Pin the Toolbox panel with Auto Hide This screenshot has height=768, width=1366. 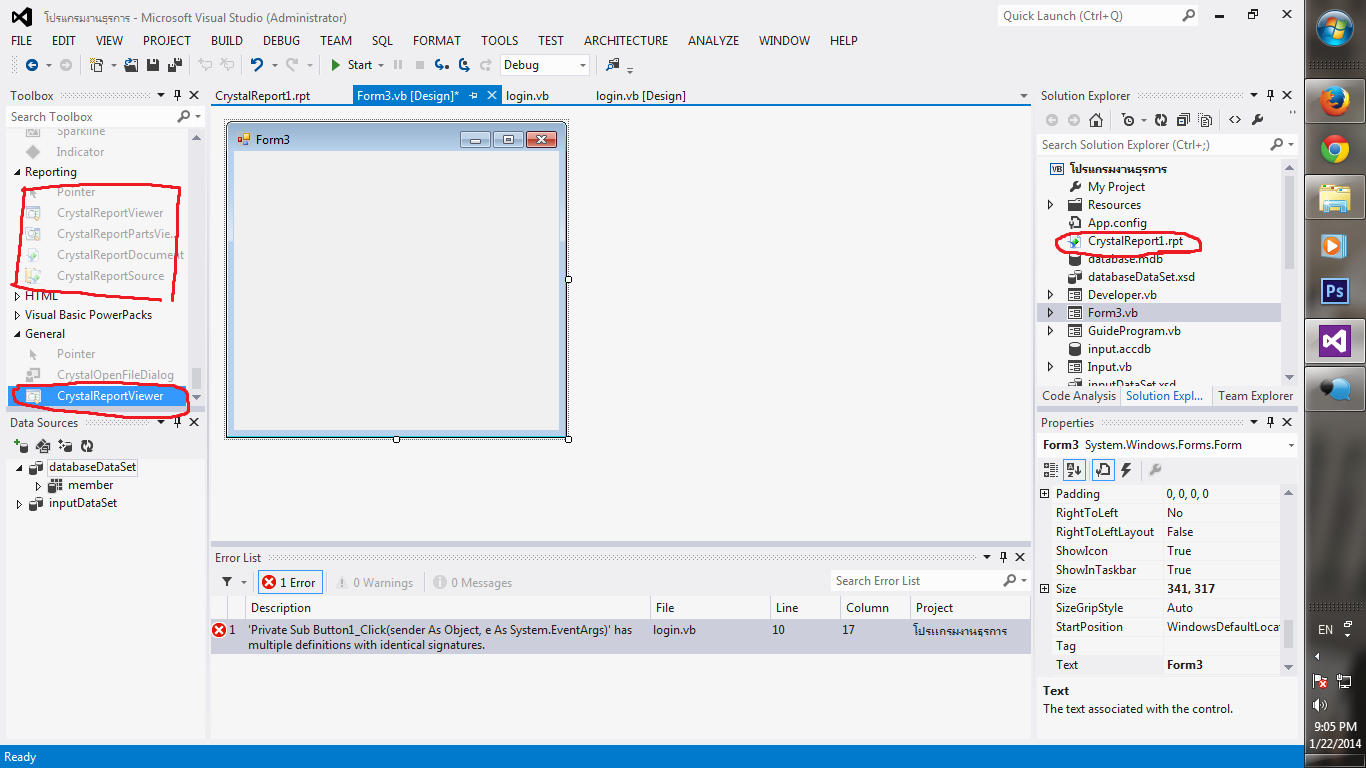pyautogui.click(x=177, y=96)
